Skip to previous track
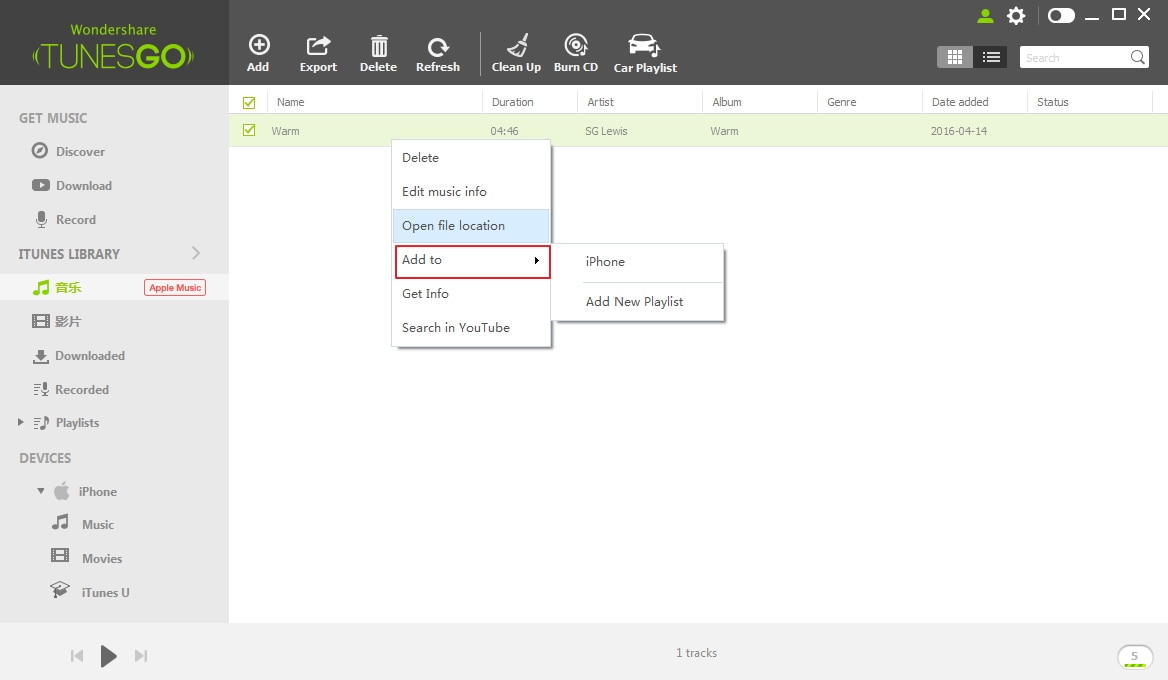This screenshot has width=1168, height=680. pos(77,656)
